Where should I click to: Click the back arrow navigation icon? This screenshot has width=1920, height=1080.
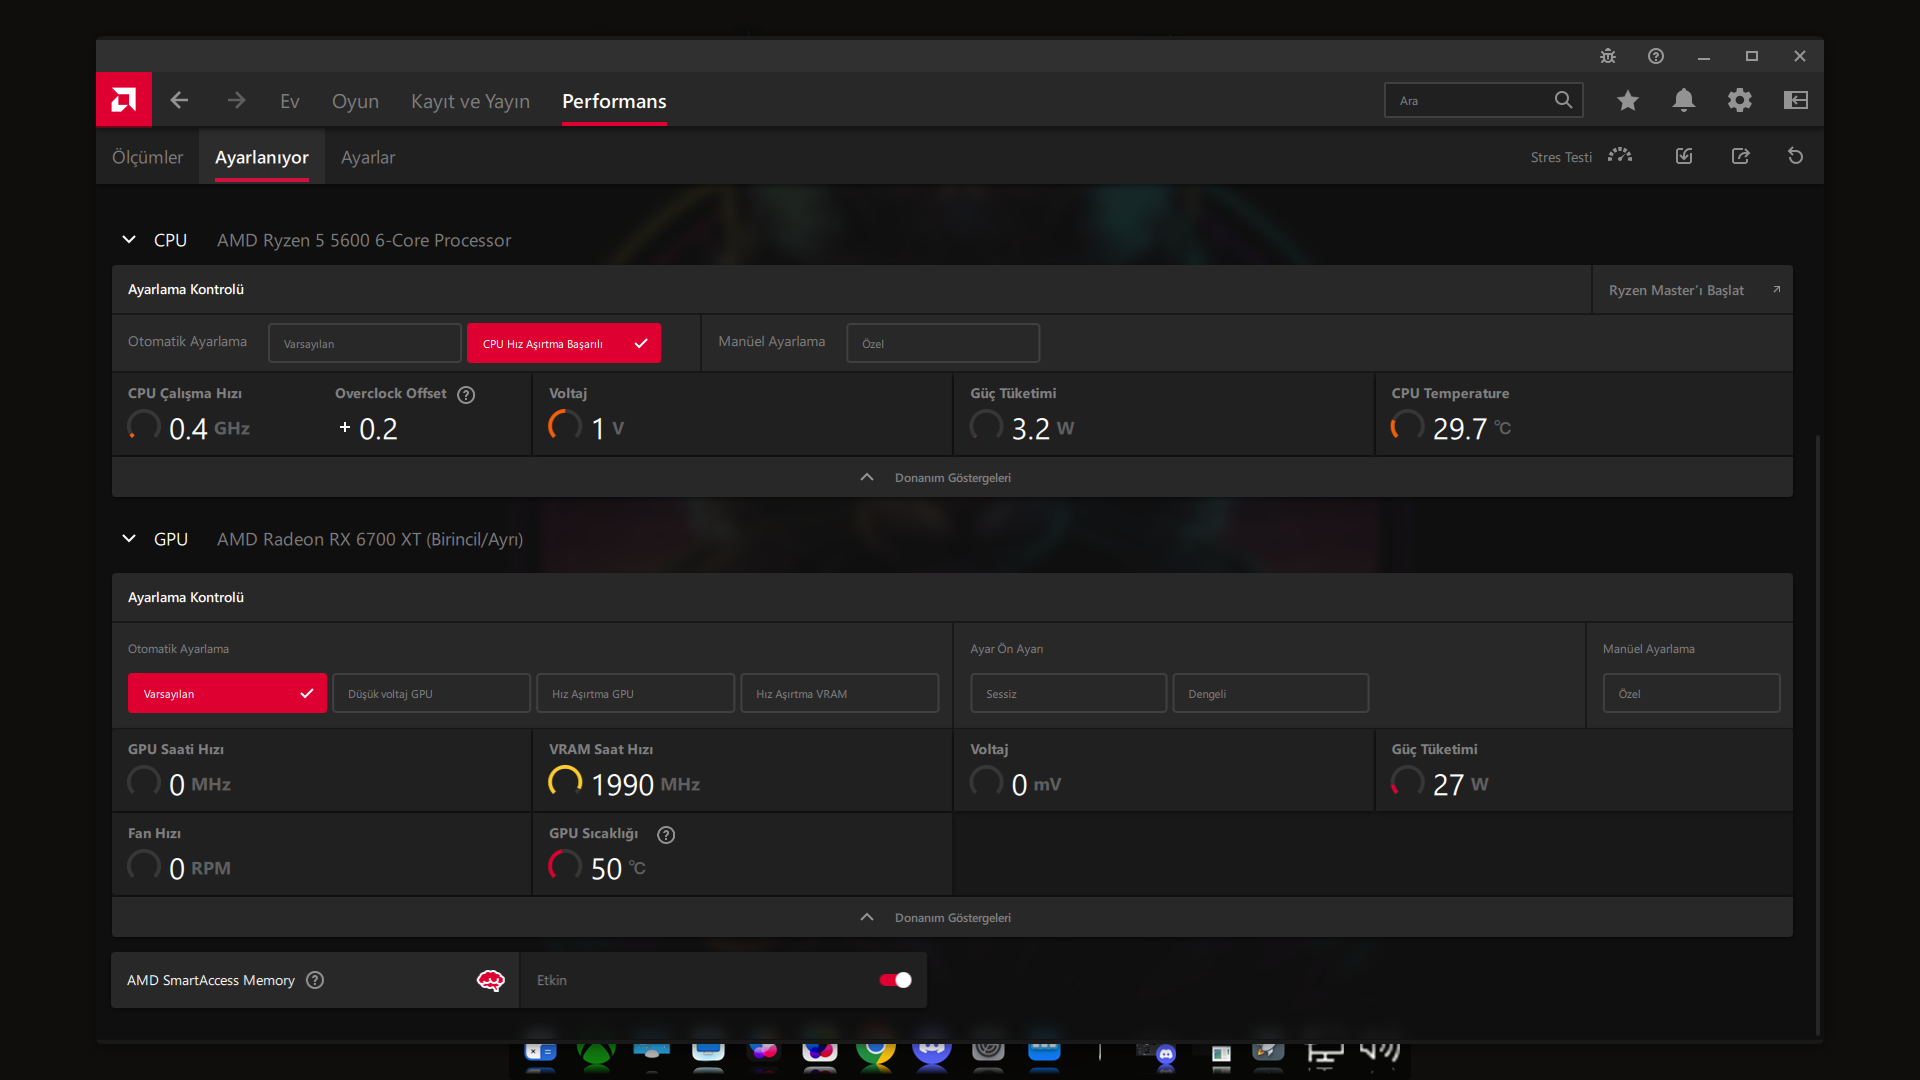(179, 100)
